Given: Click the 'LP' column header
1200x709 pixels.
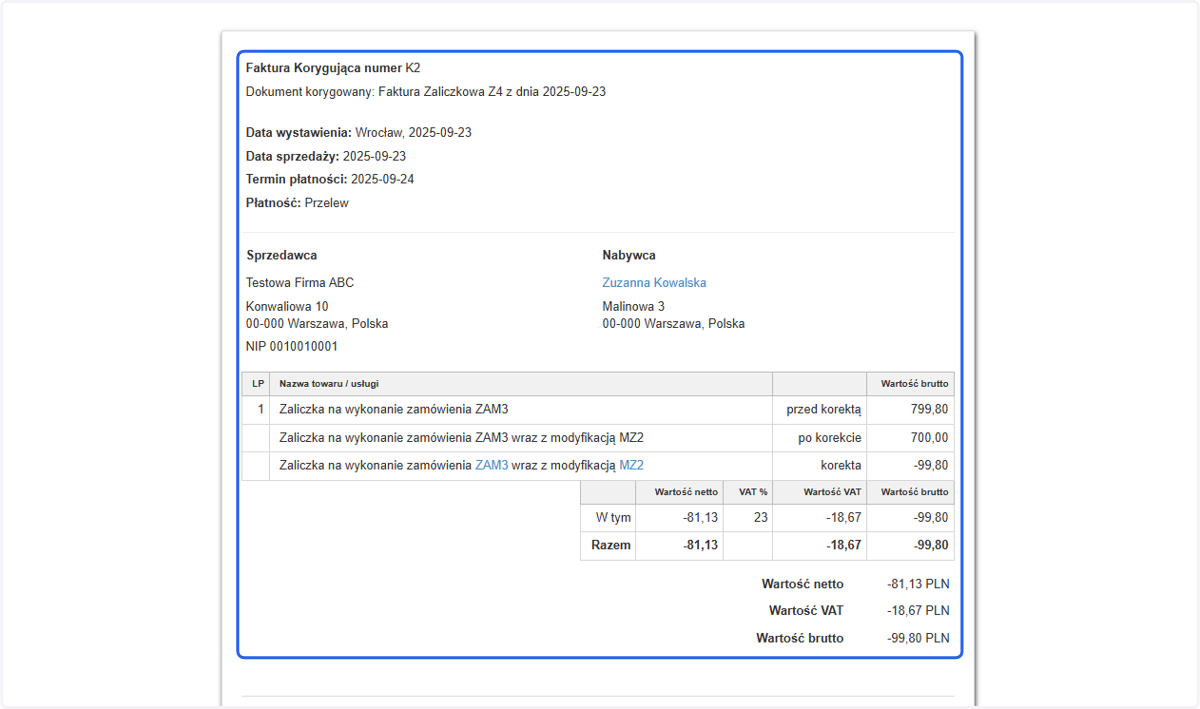Looking at the screenshot, I should tap(258, 384).
